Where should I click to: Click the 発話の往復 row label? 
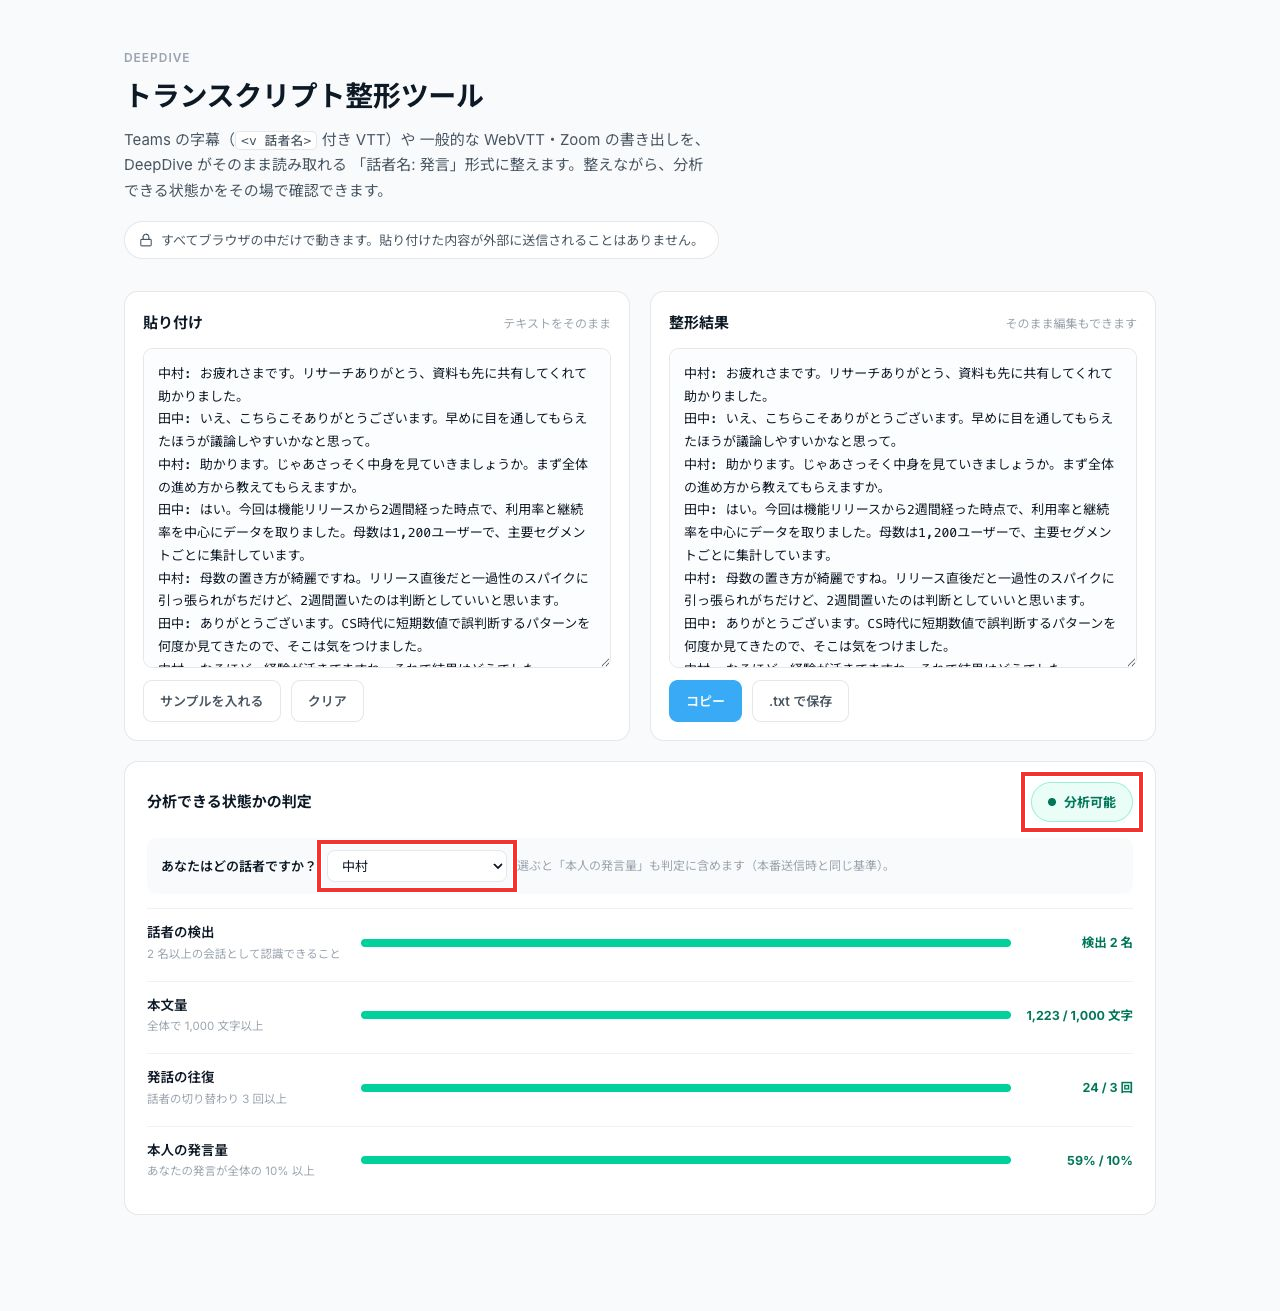pos(181,1077)
